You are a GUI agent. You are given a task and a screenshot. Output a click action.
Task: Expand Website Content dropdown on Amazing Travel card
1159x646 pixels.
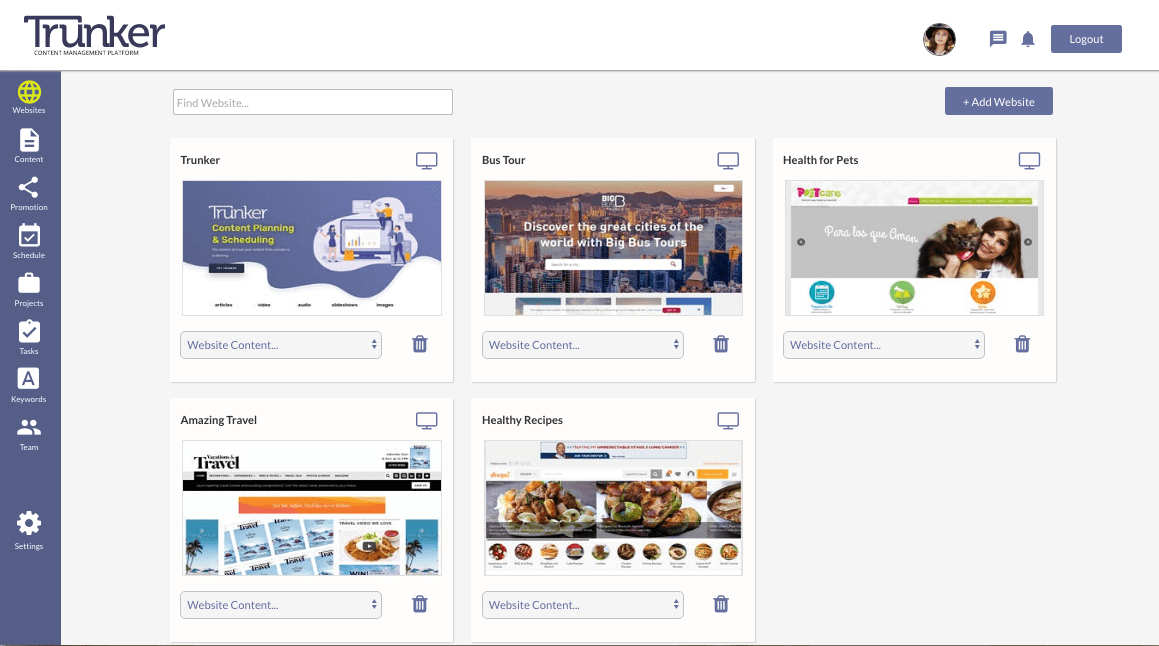pyautogui.click(x=281, y=605)
